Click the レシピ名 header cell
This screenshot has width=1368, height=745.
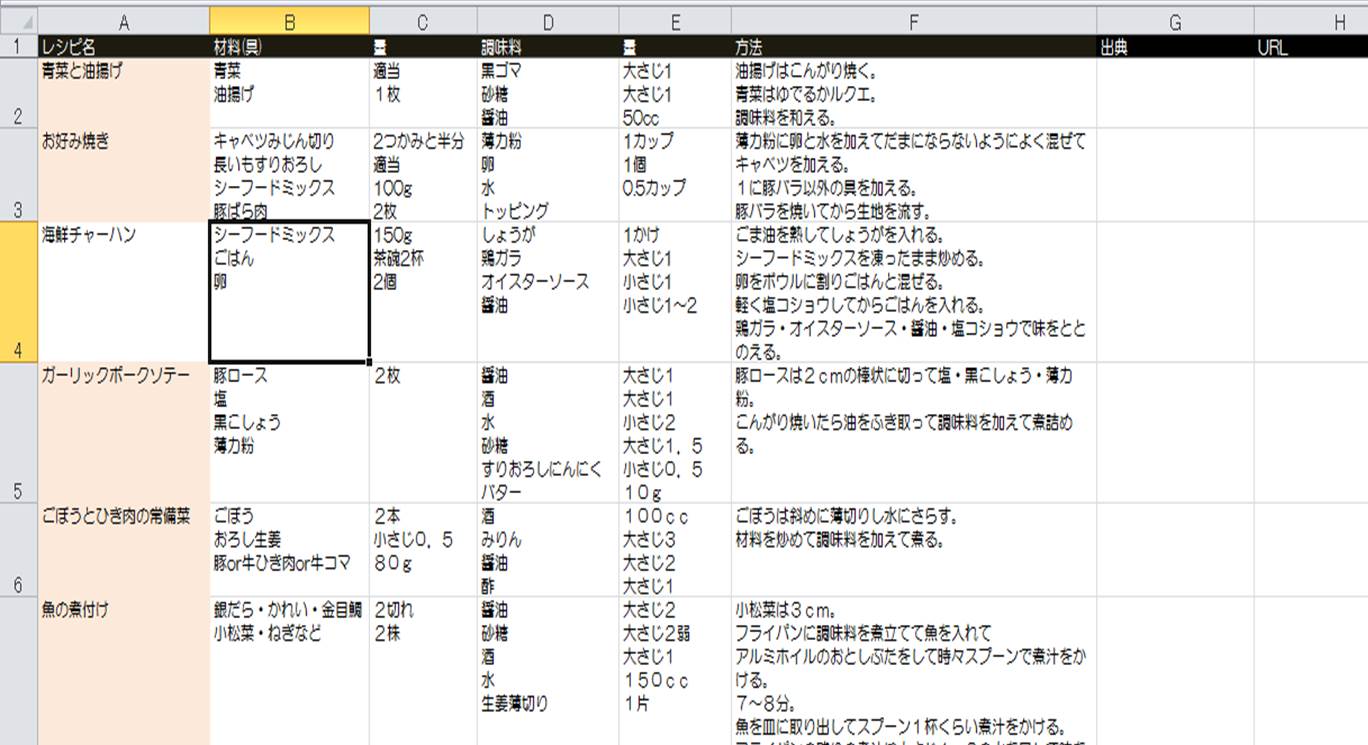click(x=123, y=47)
